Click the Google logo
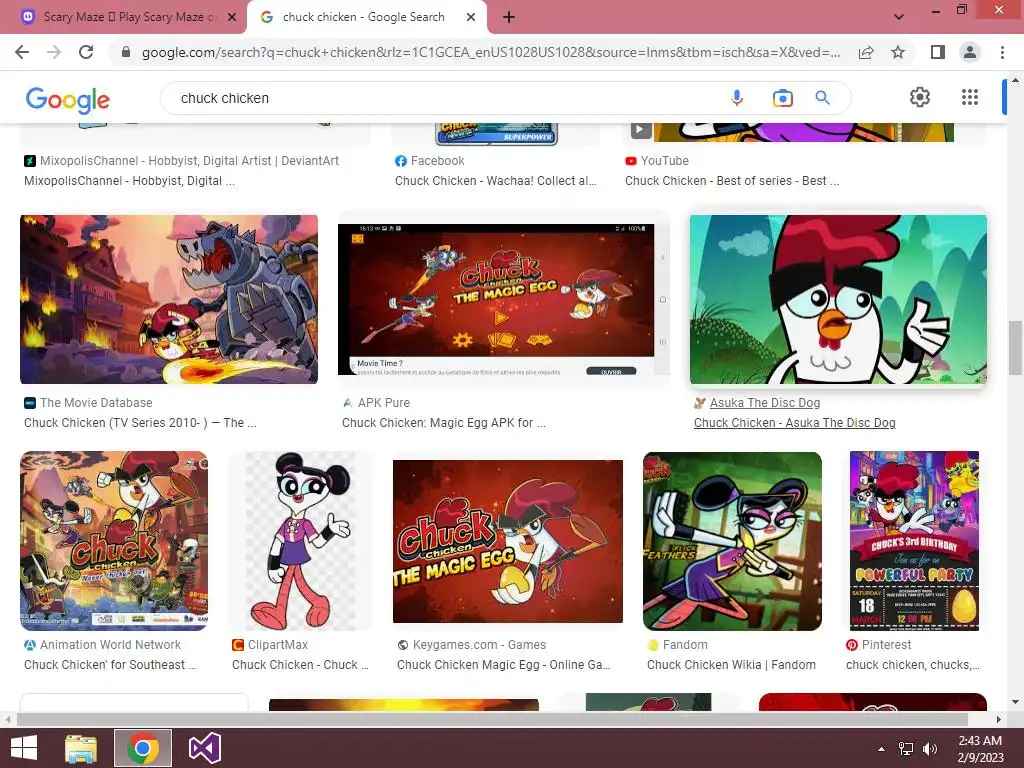Screen dimensions: 1024x768 pyautogui.click(x=68, y=100)
